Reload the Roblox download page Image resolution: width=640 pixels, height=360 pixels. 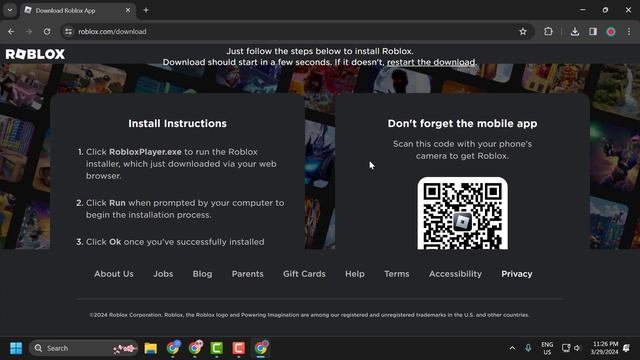(x=47, y=31)
